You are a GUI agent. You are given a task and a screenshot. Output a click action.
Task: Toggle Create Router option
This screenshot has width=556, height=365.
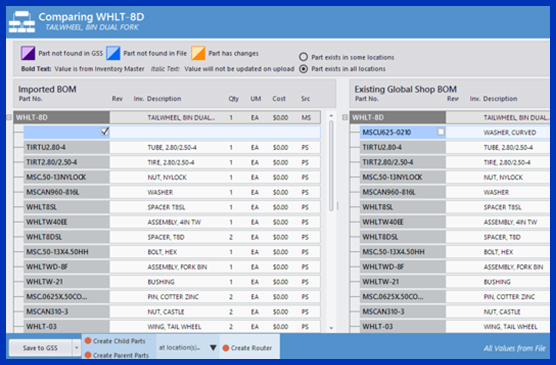pos(247,348)
